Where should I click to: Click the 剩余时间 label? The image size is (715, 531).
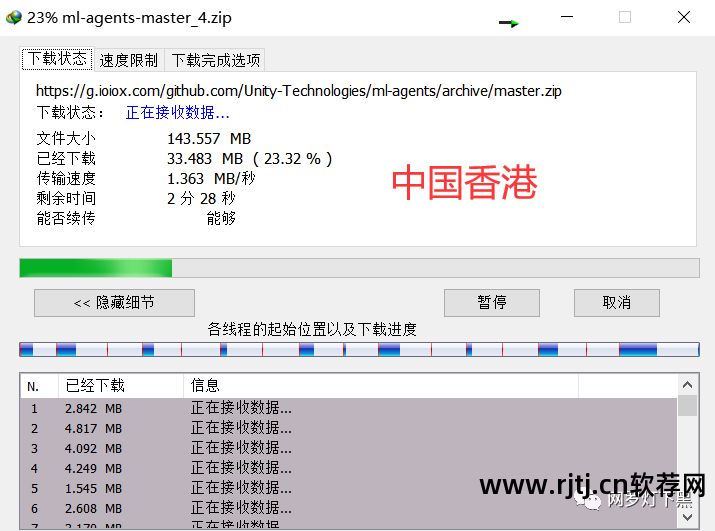(x=66, y=198)
